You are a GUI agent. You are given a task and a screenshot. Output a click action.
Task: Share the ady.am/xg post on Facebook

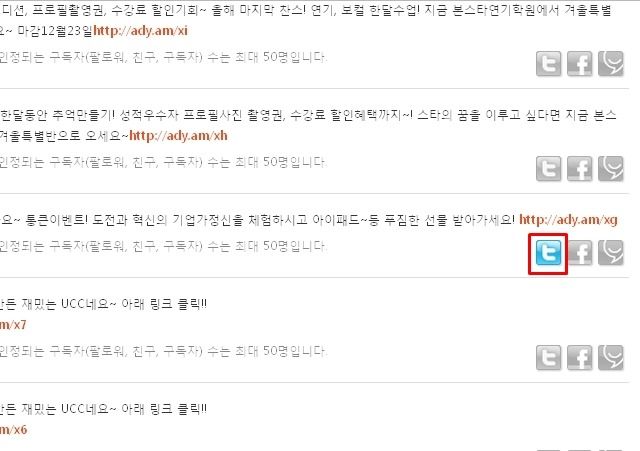pos(580,253)
